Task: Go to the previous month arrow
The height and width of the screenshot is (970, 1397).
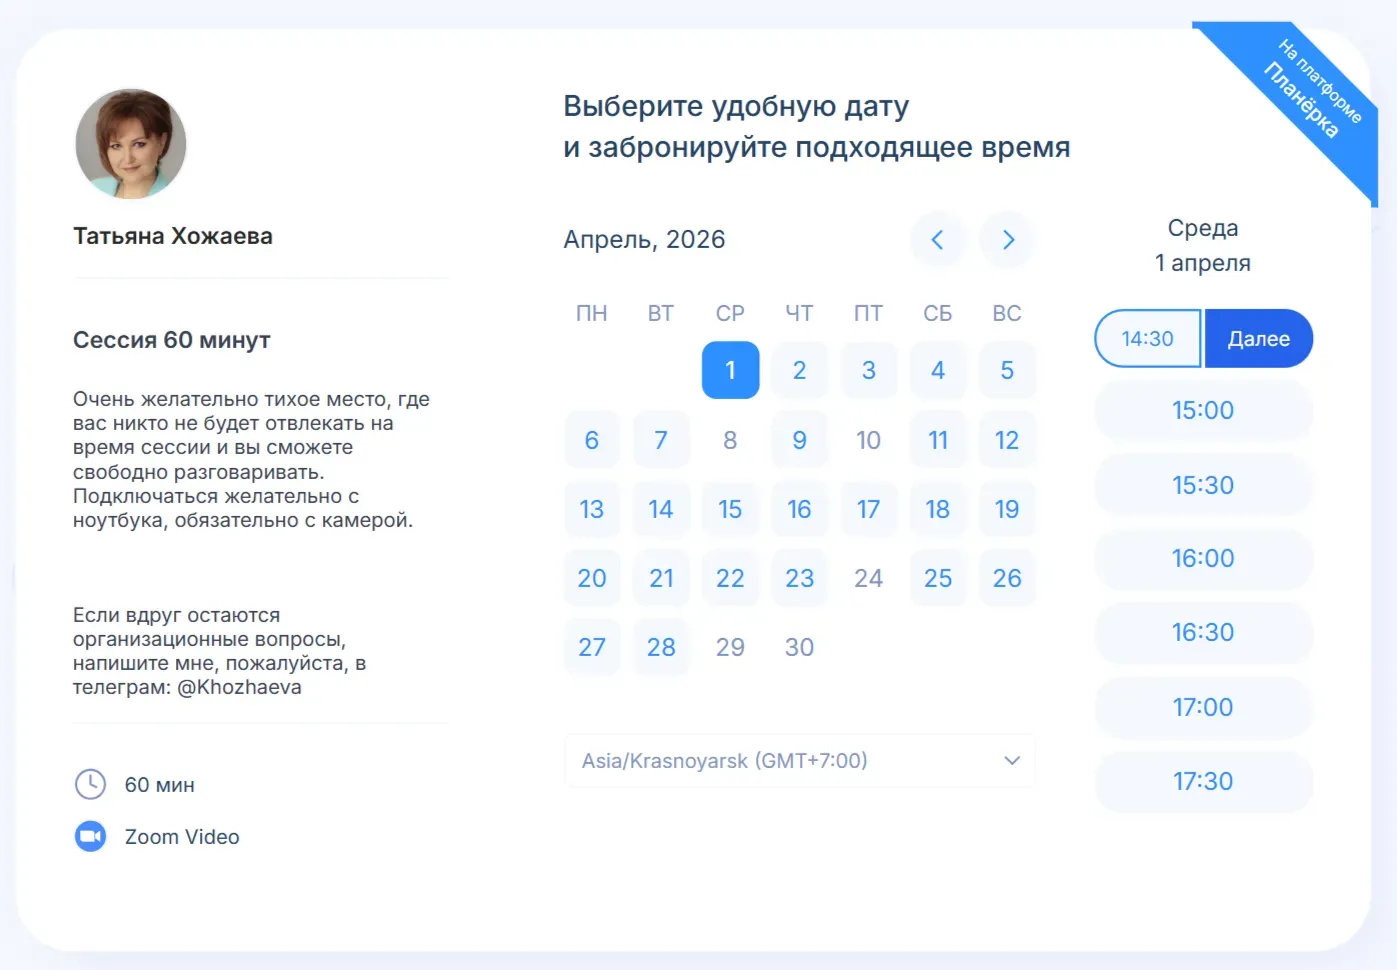Action: (937, 240)
